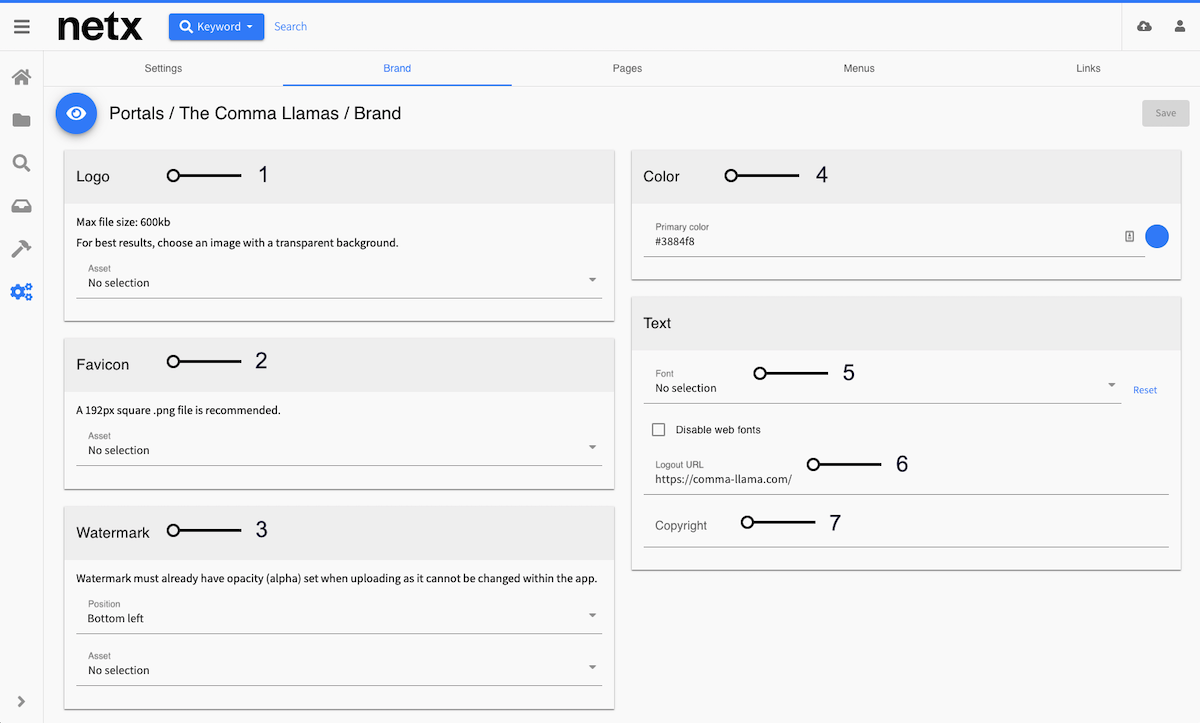Viewport: 1200px width, 723px height.
Task: Open the Logo Asset dropdown
Action: (x=339, y=278)
